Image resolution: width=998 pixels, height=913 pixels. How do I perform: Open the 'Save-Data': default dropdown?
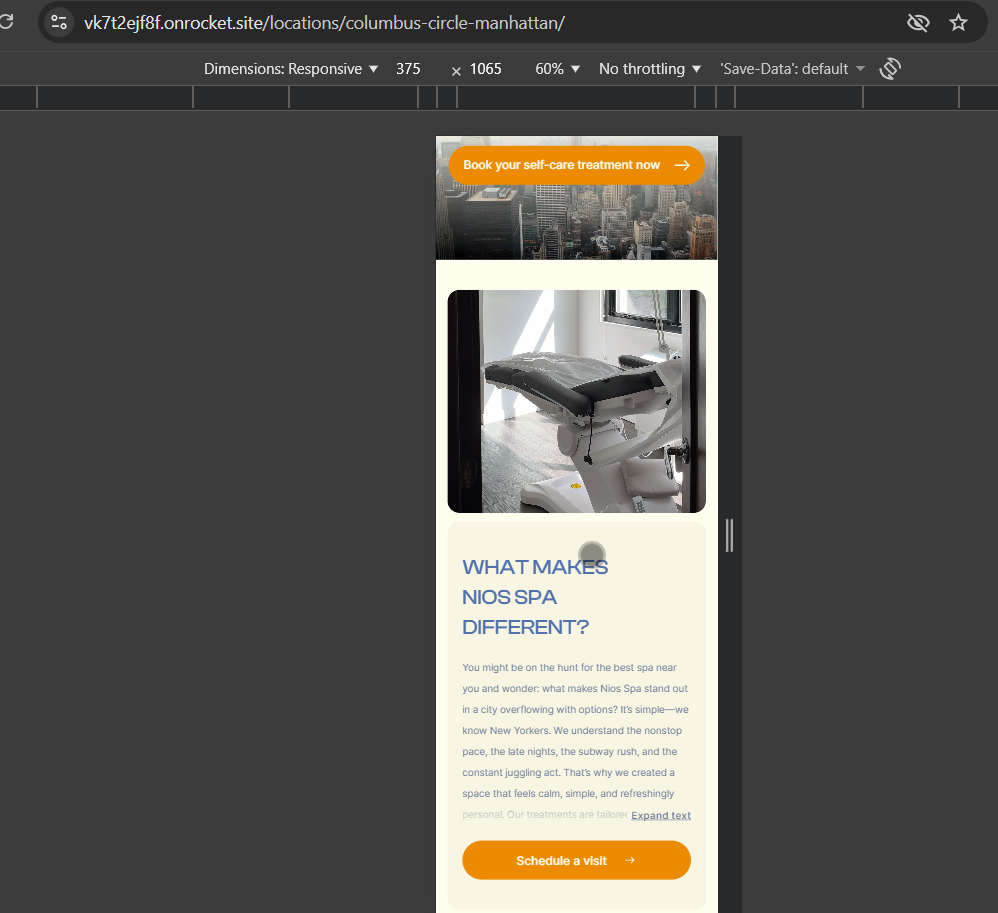[792, 69]
